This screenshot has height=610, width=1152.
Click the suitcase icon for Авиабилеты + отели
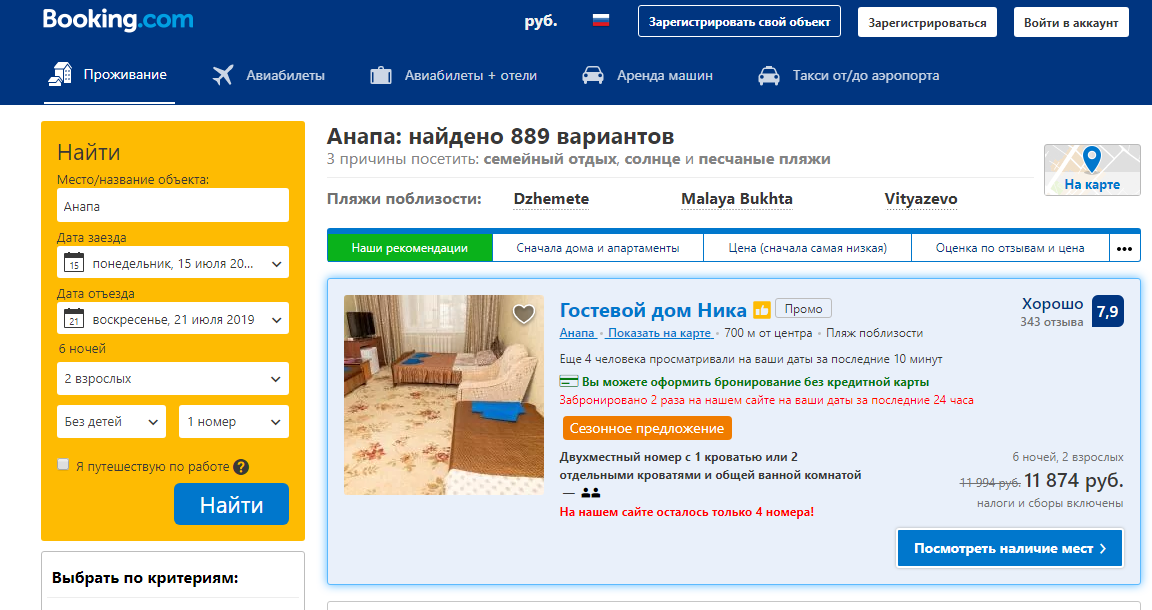pyautogui.click(x=381, y=75)
